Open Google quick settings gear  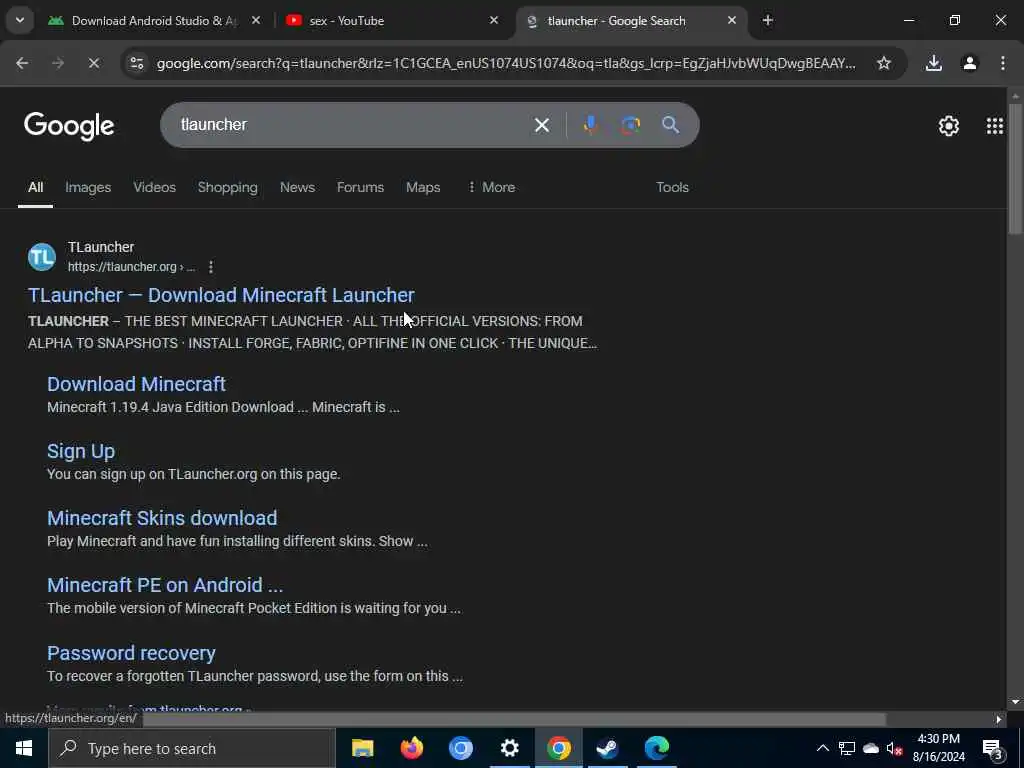[x=948, y=125]
